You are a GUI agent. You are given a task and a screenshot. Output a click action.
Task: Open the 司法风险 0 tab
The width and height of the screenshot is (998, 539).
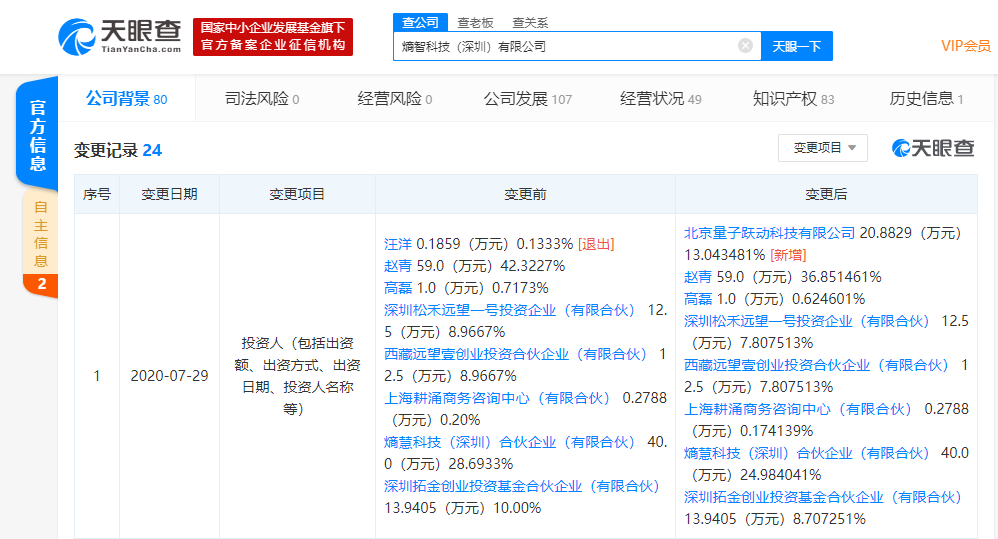click(x=262, y=99)
